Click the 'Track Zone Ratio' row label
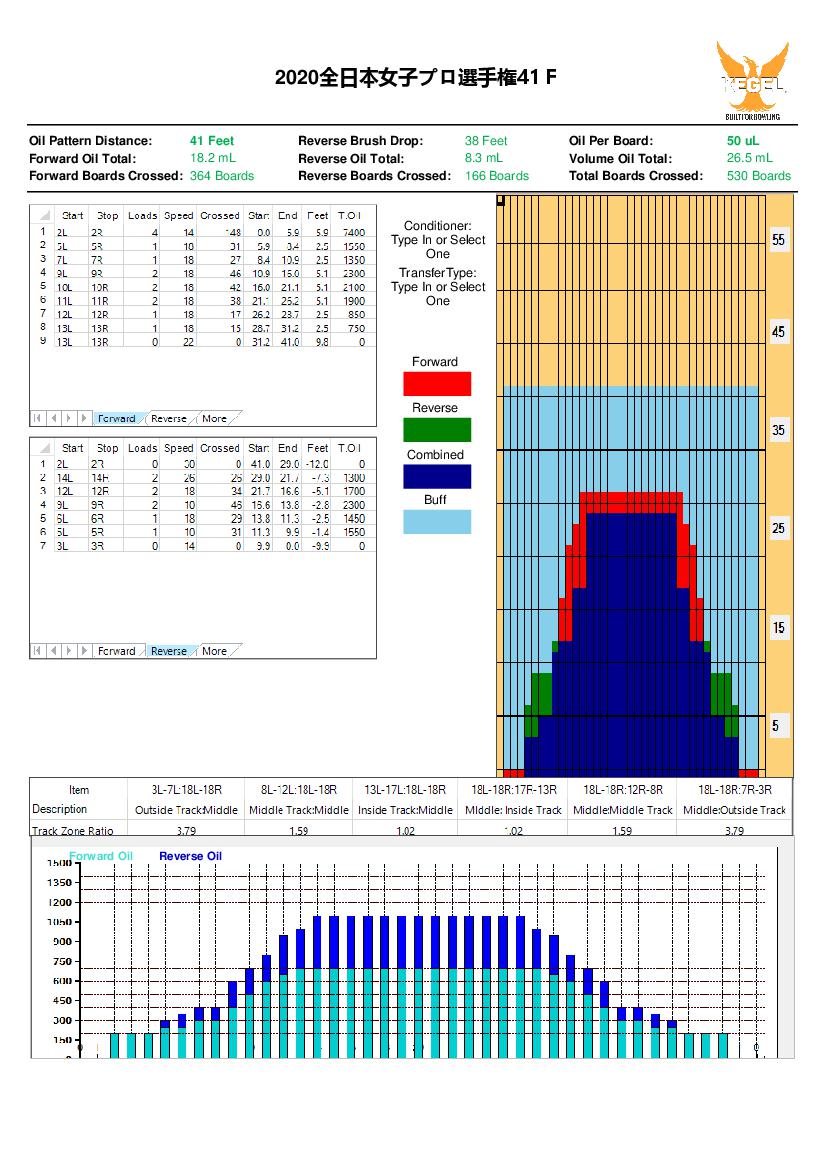 coord(73,831)
